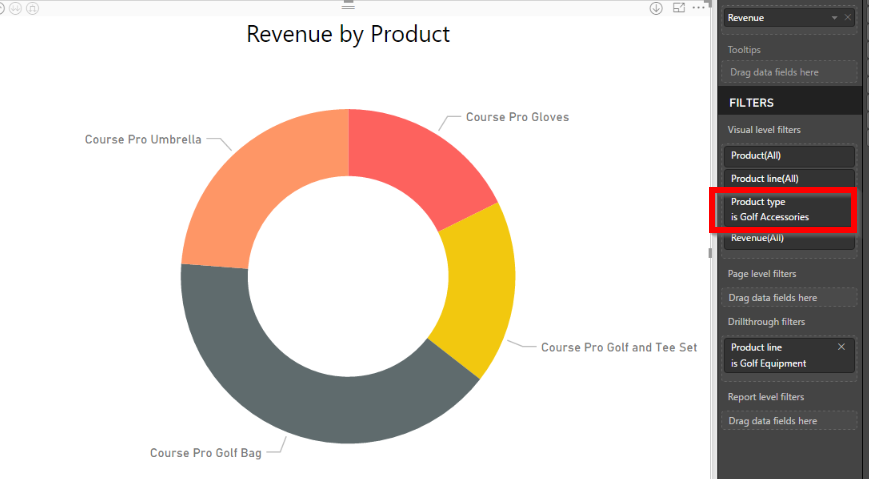Click the go to next level icon

click(x=15, y=8)
